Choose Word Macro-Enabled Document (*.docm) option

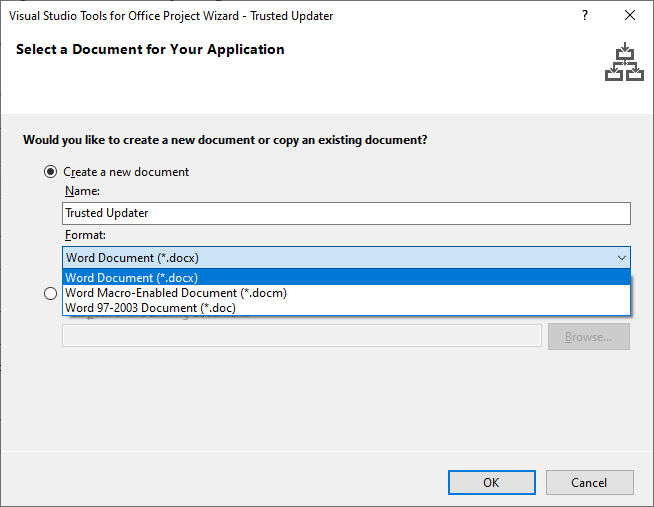(x=346, y=293)
